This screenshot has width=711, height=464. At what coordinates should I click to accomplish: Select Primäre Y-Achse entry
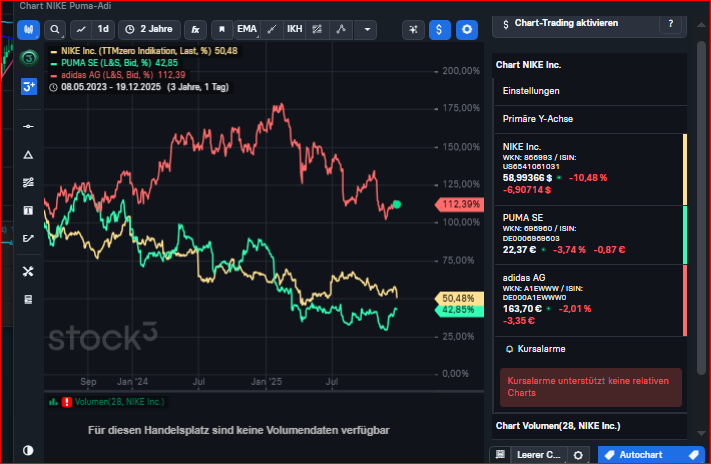[x=538, y=119]
